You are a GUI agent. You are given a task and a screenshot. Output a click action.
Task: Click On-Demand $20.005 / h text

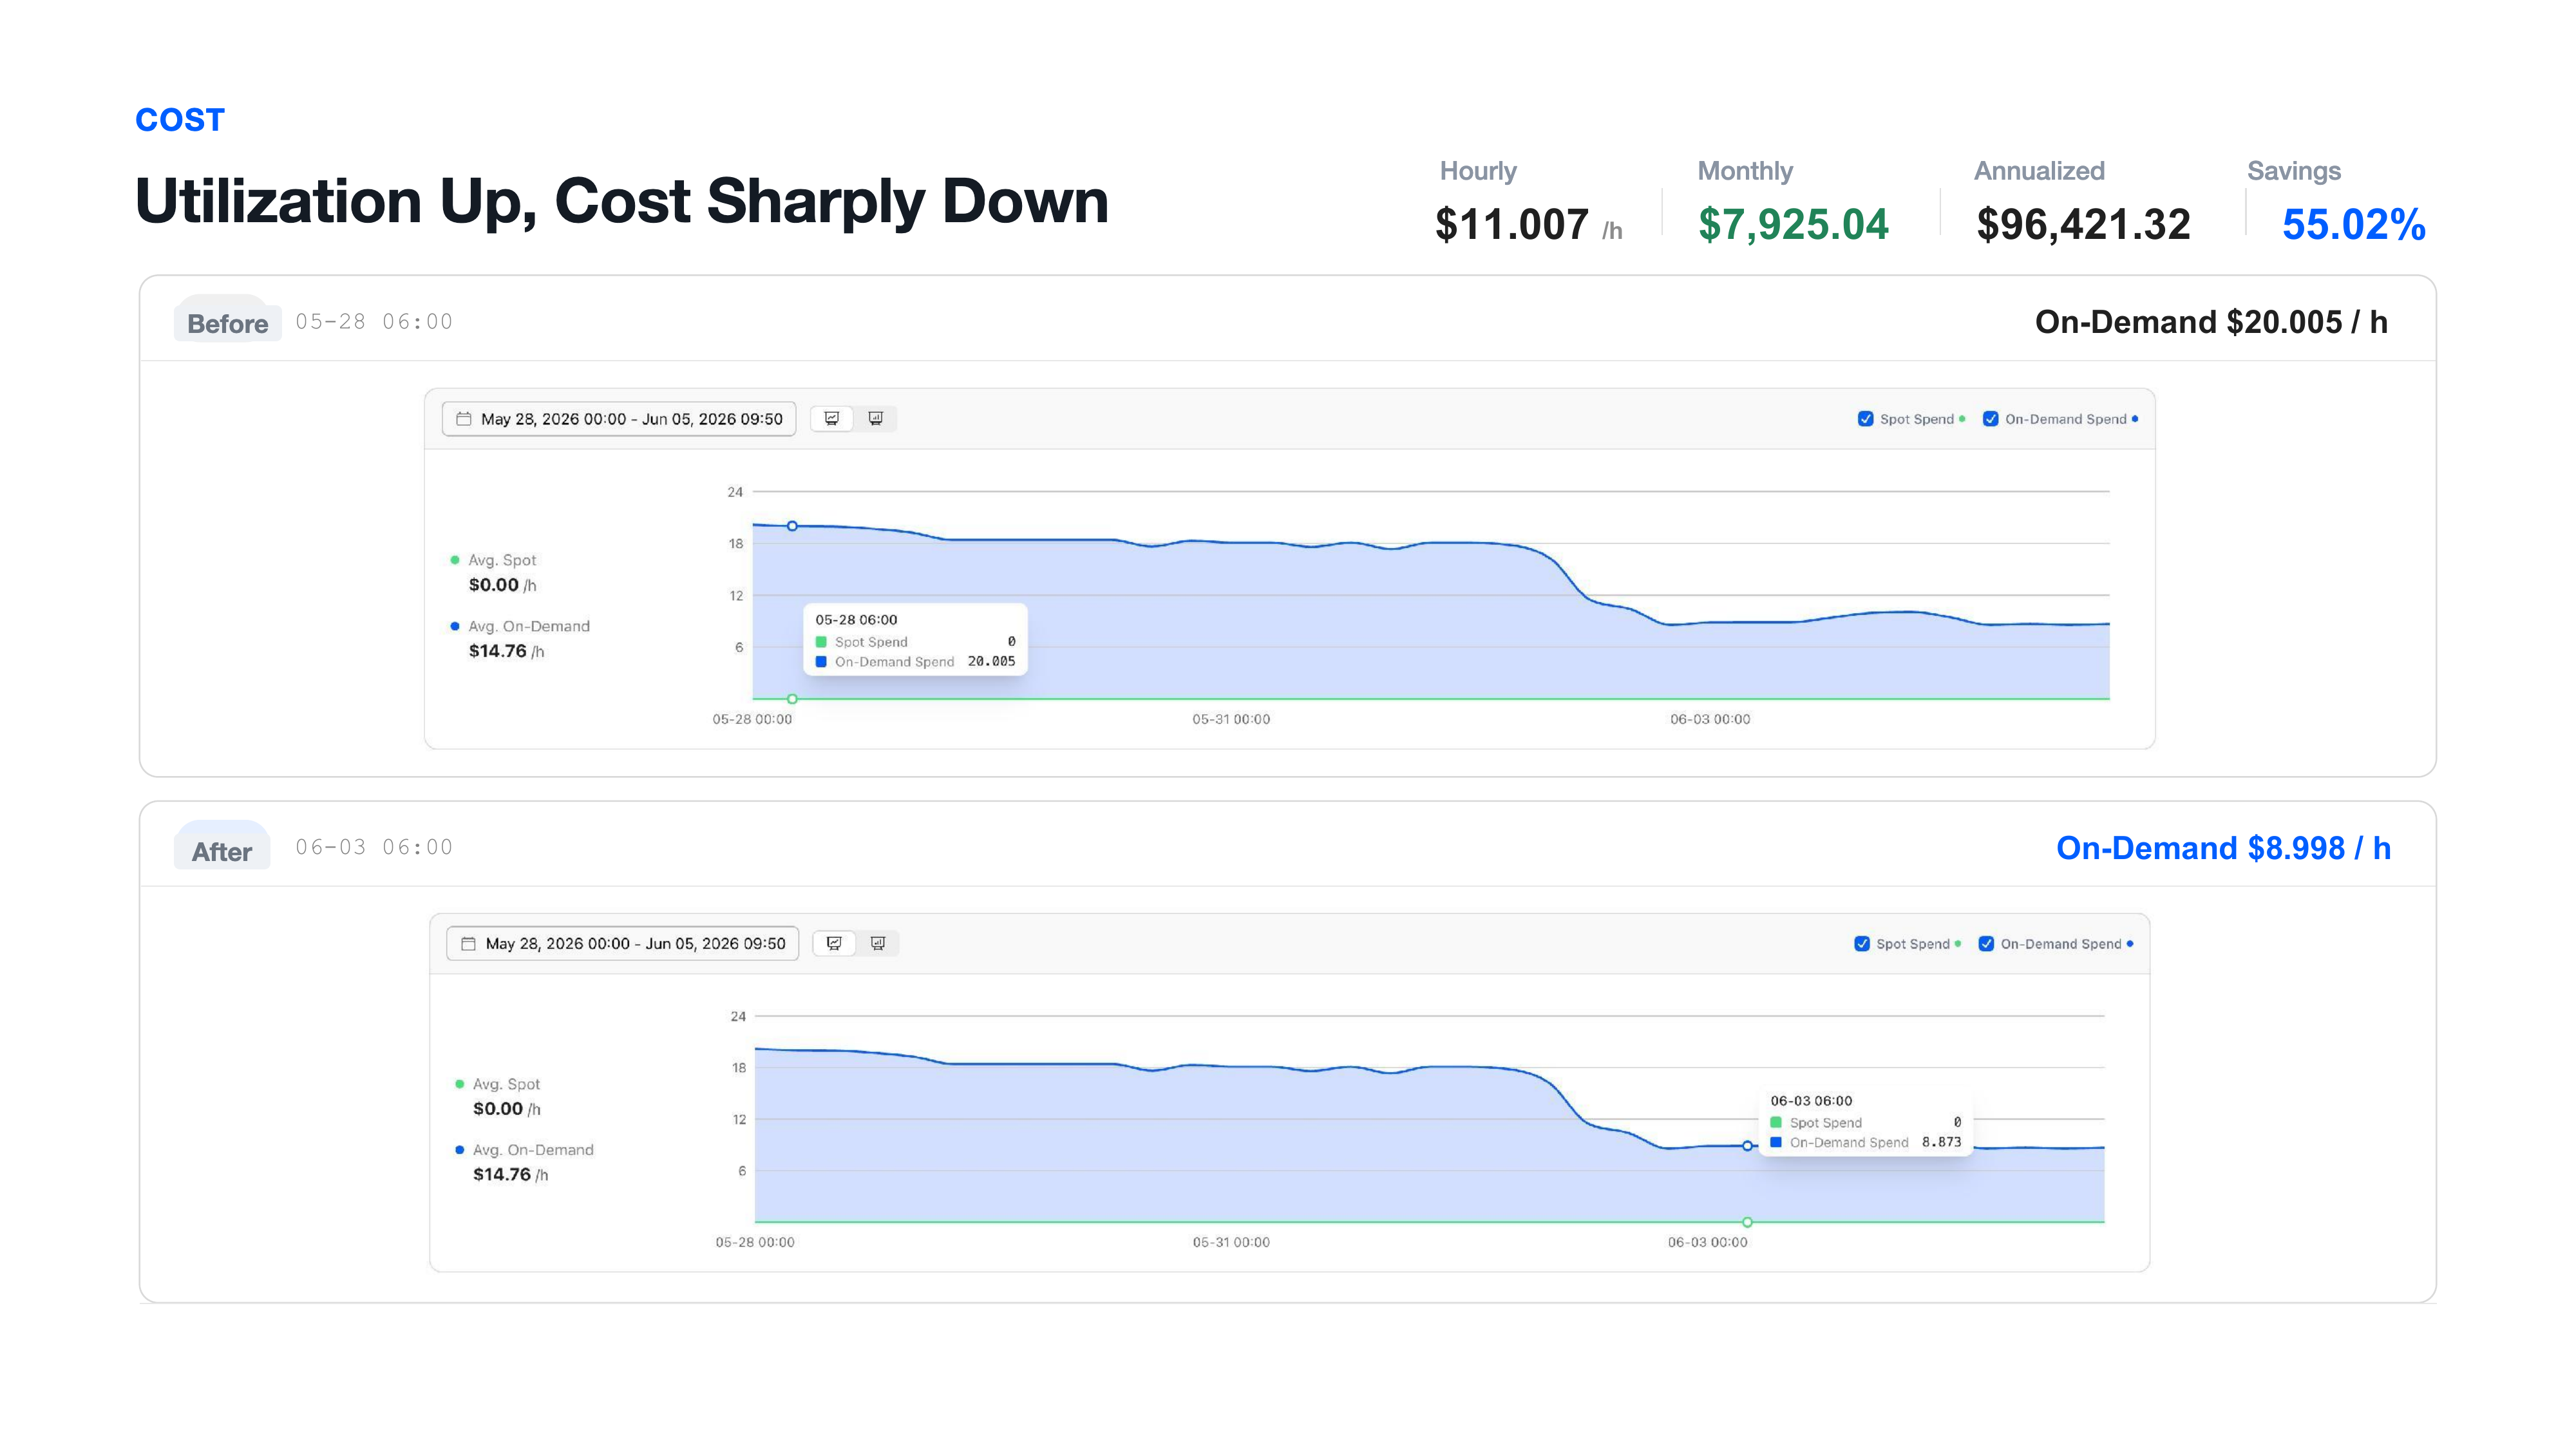pyautogui.click(x=2211, y=322)
